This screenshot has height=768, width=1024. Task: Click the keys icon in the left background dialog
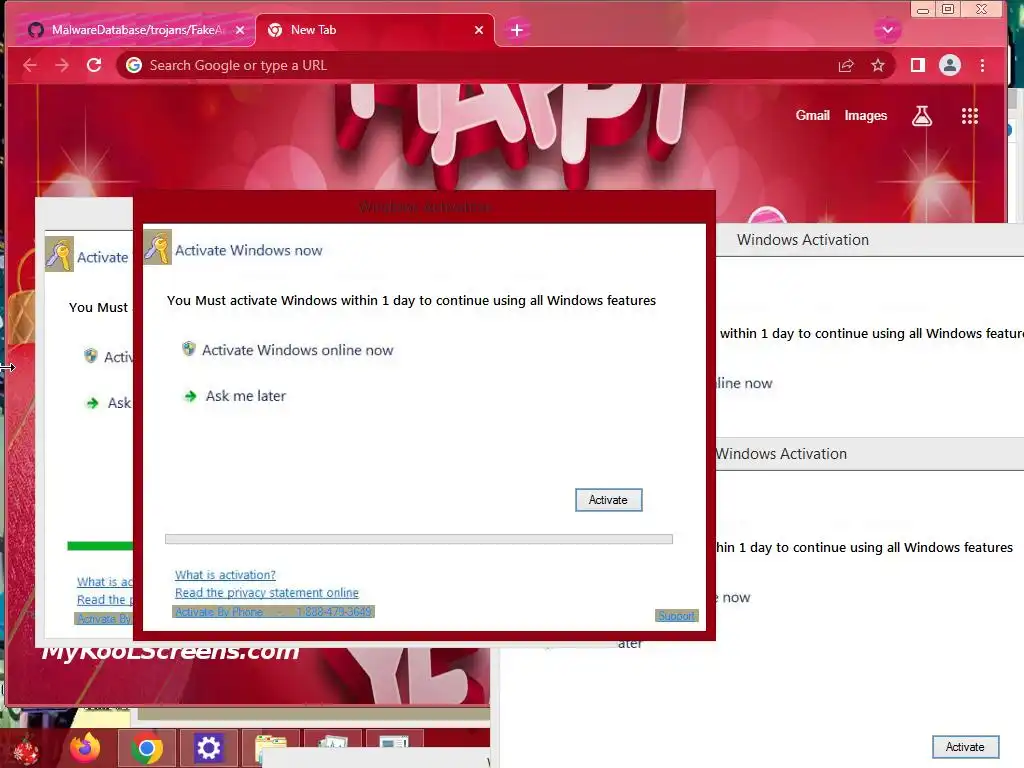tap(59, 255)
